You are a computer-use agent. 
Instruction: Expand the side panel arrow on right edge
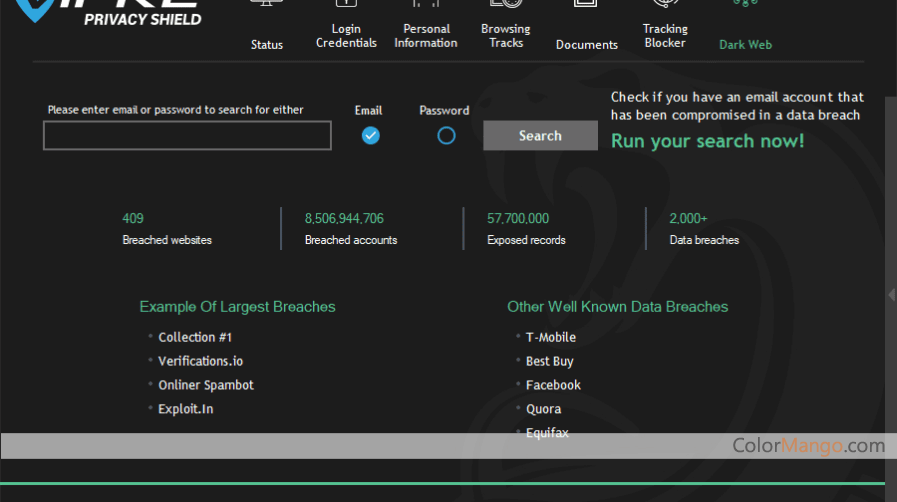pyautogui.click(x=891, y=294)
